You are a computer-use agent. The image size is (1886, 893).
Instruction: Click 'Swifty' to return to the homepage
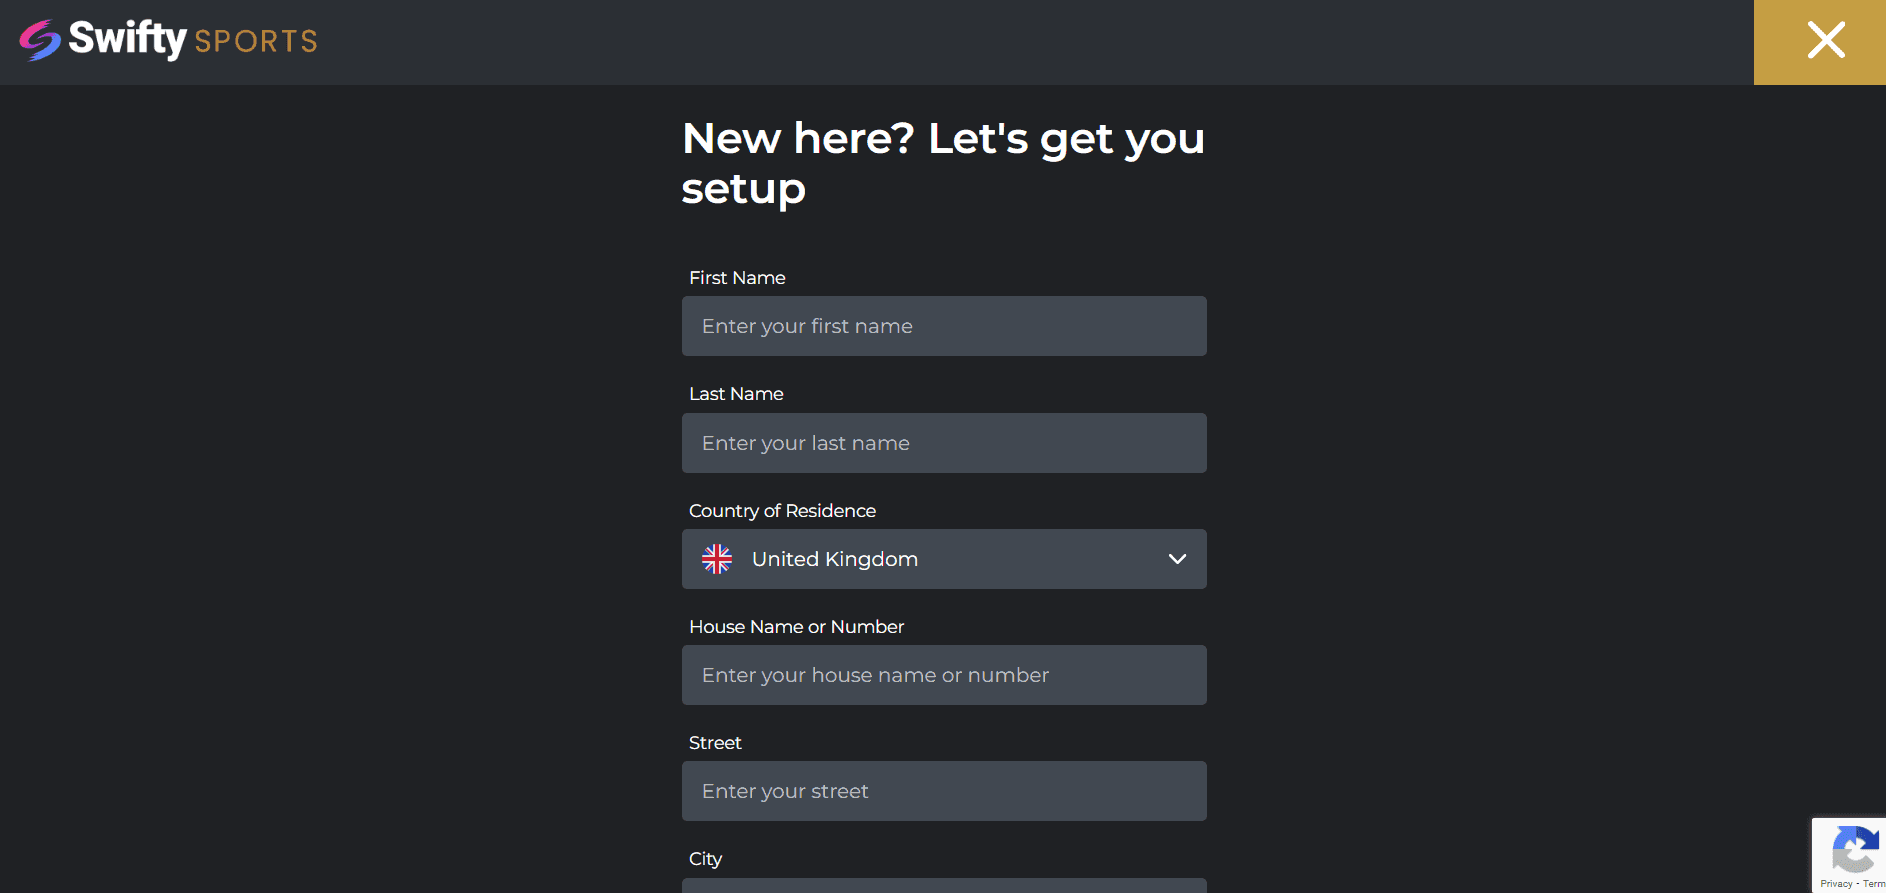(128, 40)
